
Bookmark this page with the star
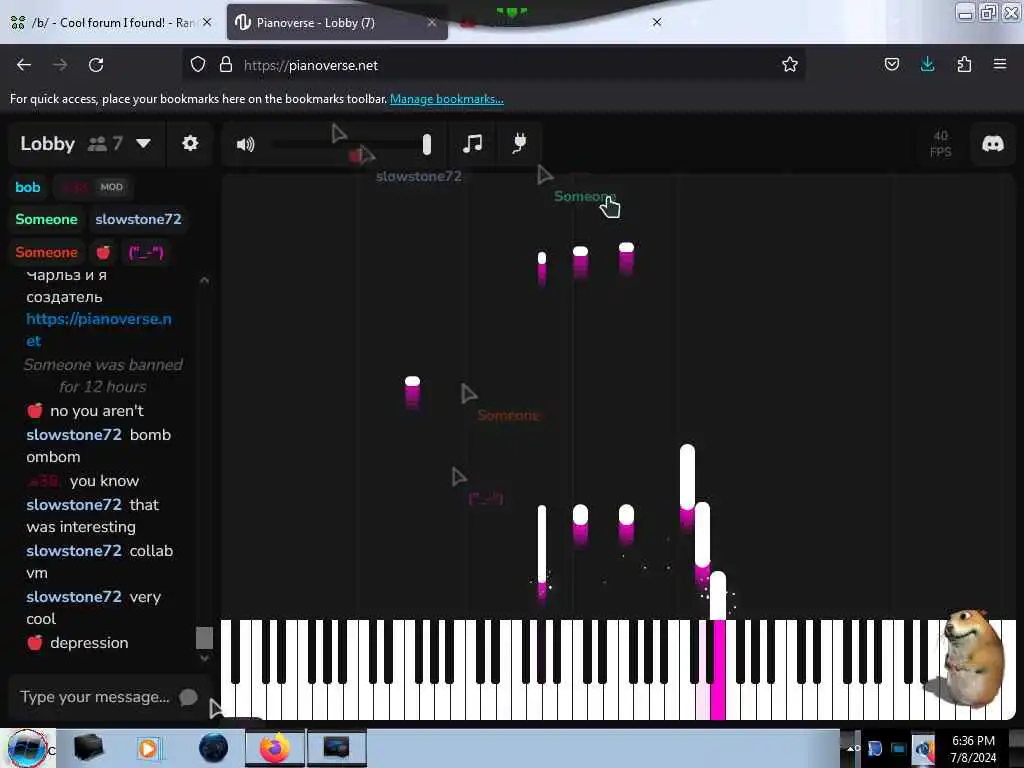(x=790, y=65)
